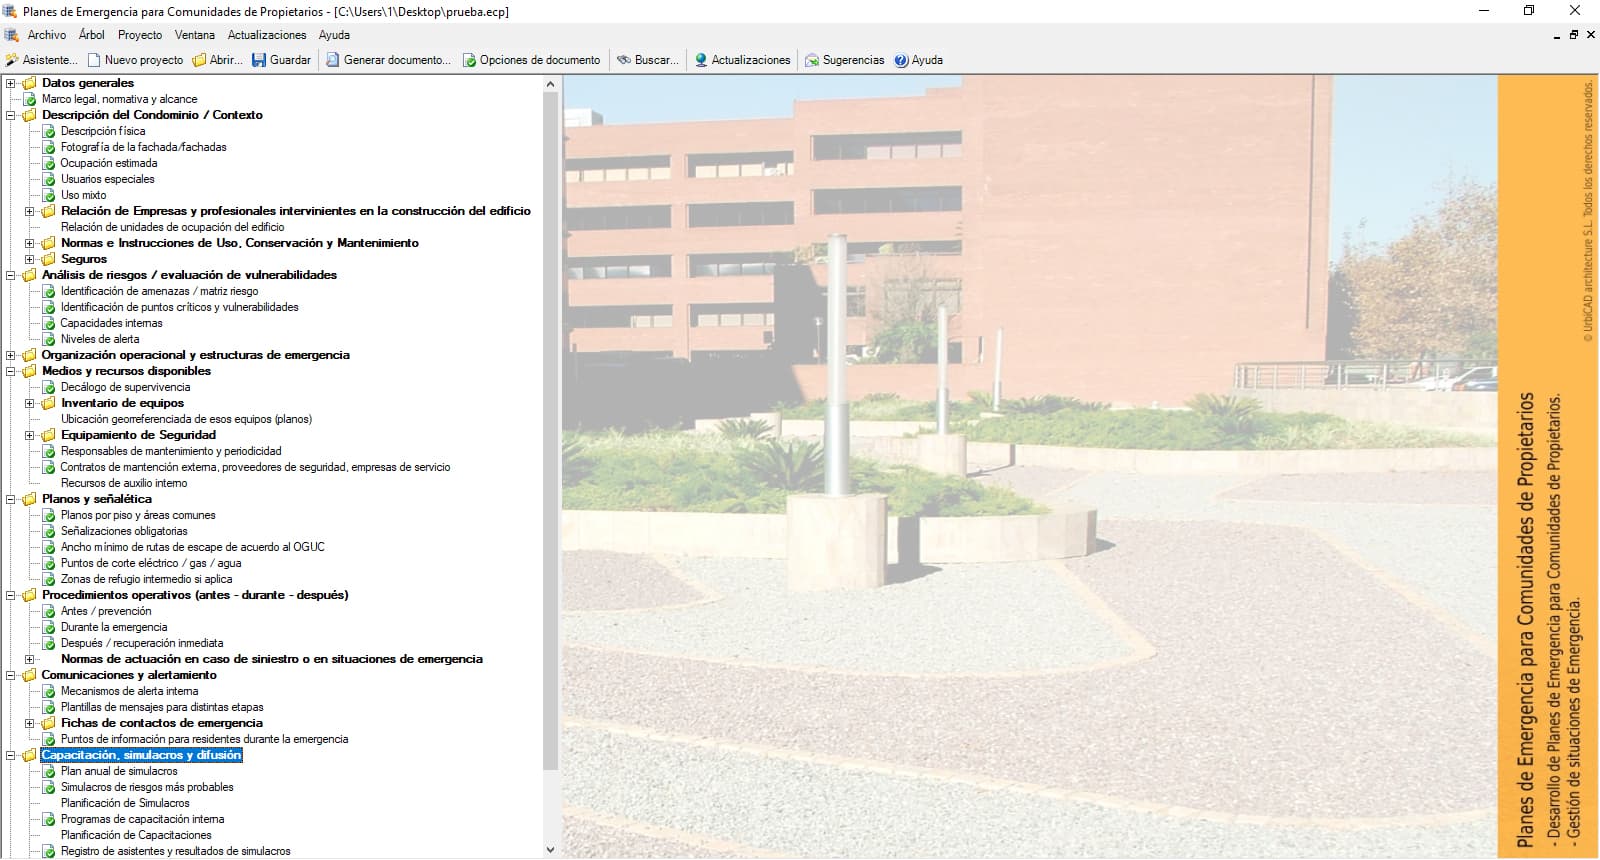Image resolution: width=1600 pixels, height=860 pixels.
Task: Open Opciones de documento
Action: click(x=531, y=60)
